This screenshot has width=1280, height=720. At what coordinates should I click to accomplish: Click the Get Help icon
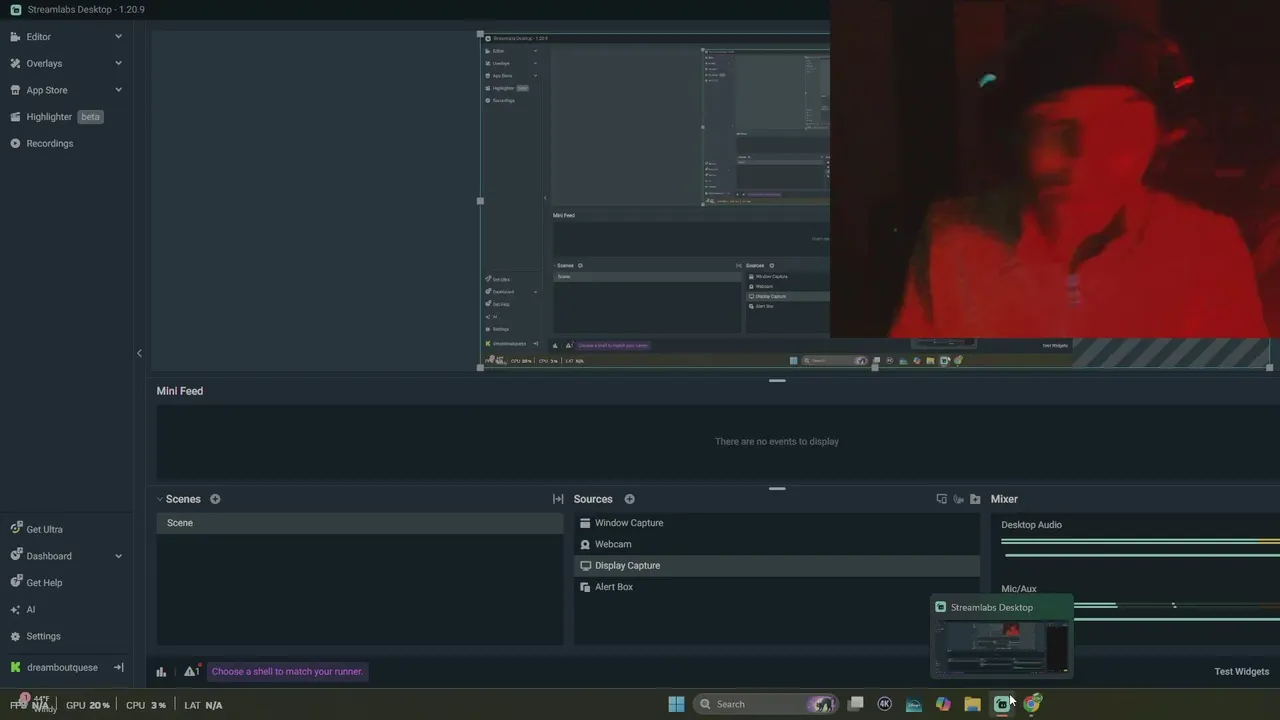(15, 583)
